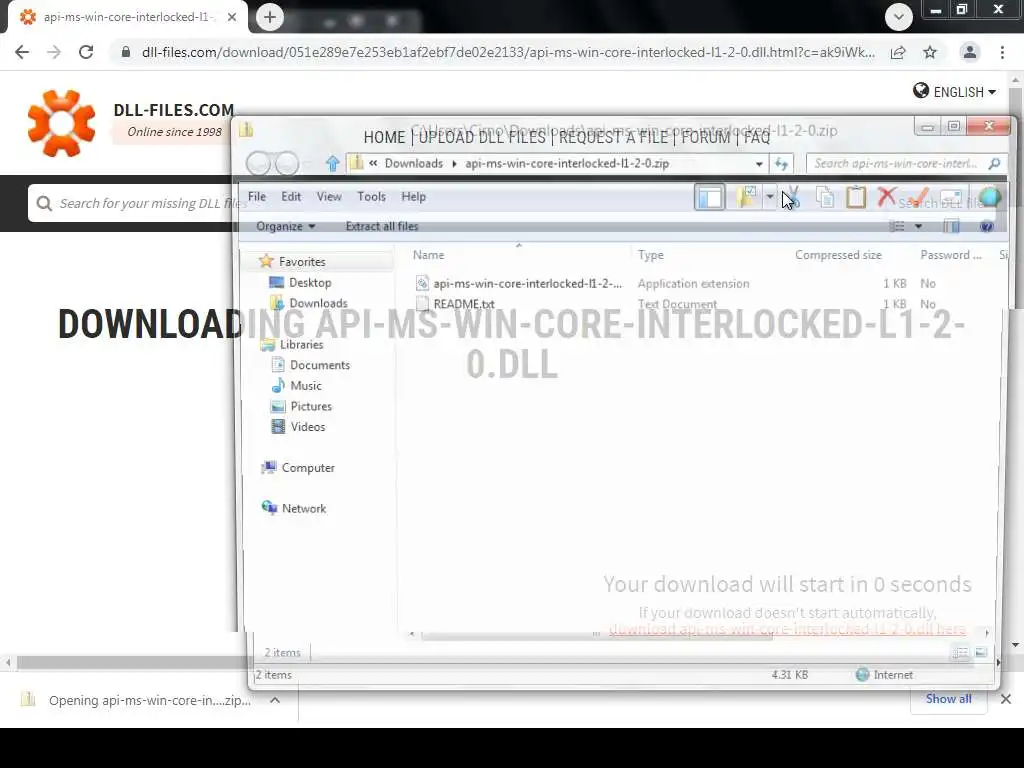1024x768 pixels.
Task: Click Chrome's reload icon
Action: (x=86, y=52)
